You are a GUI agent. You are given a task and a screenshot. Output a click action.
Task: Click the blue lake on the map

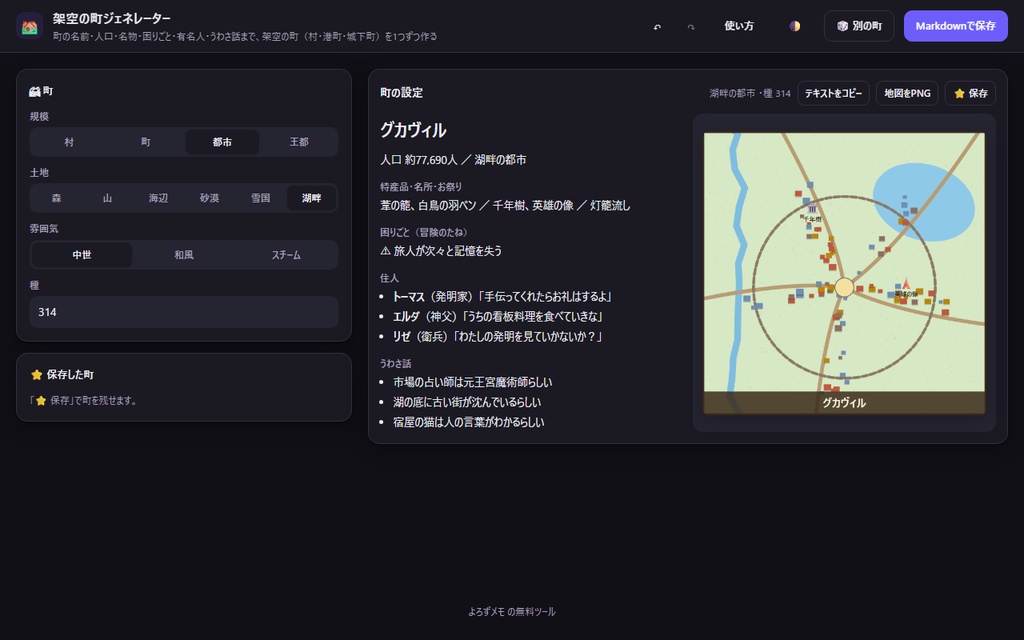[x=923, y=202]
